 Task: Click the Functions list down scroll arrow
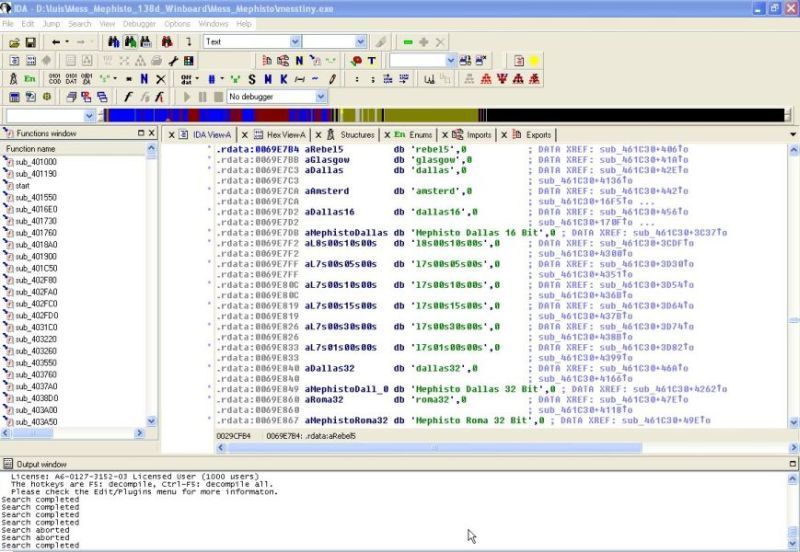[x=151, y=421]
